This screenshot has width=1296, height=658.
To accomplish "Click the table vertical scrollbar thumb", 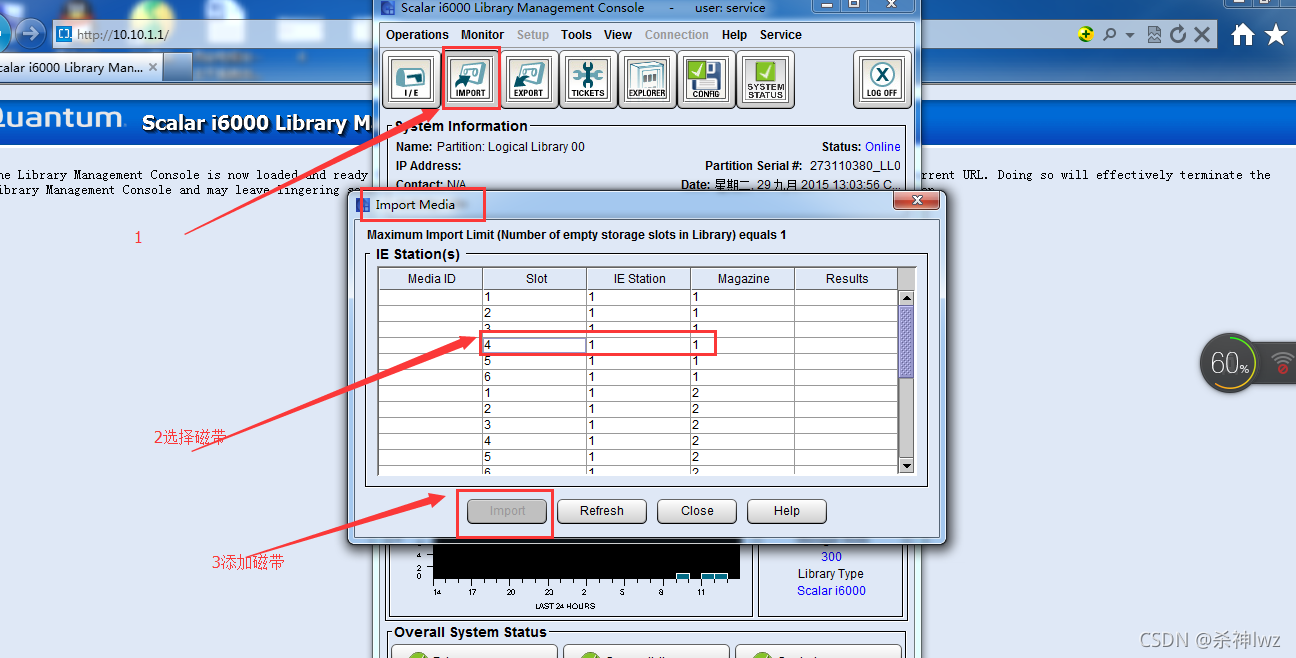I will tap(907, 342).
